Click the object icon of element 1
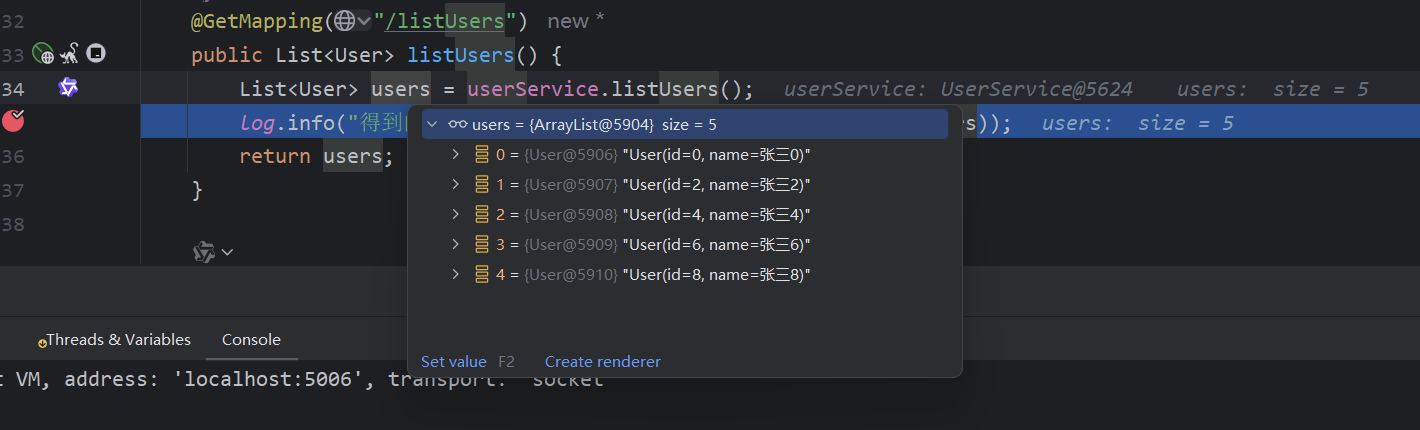Viewport: 1420px width, 430px height. tap(480, 184)
